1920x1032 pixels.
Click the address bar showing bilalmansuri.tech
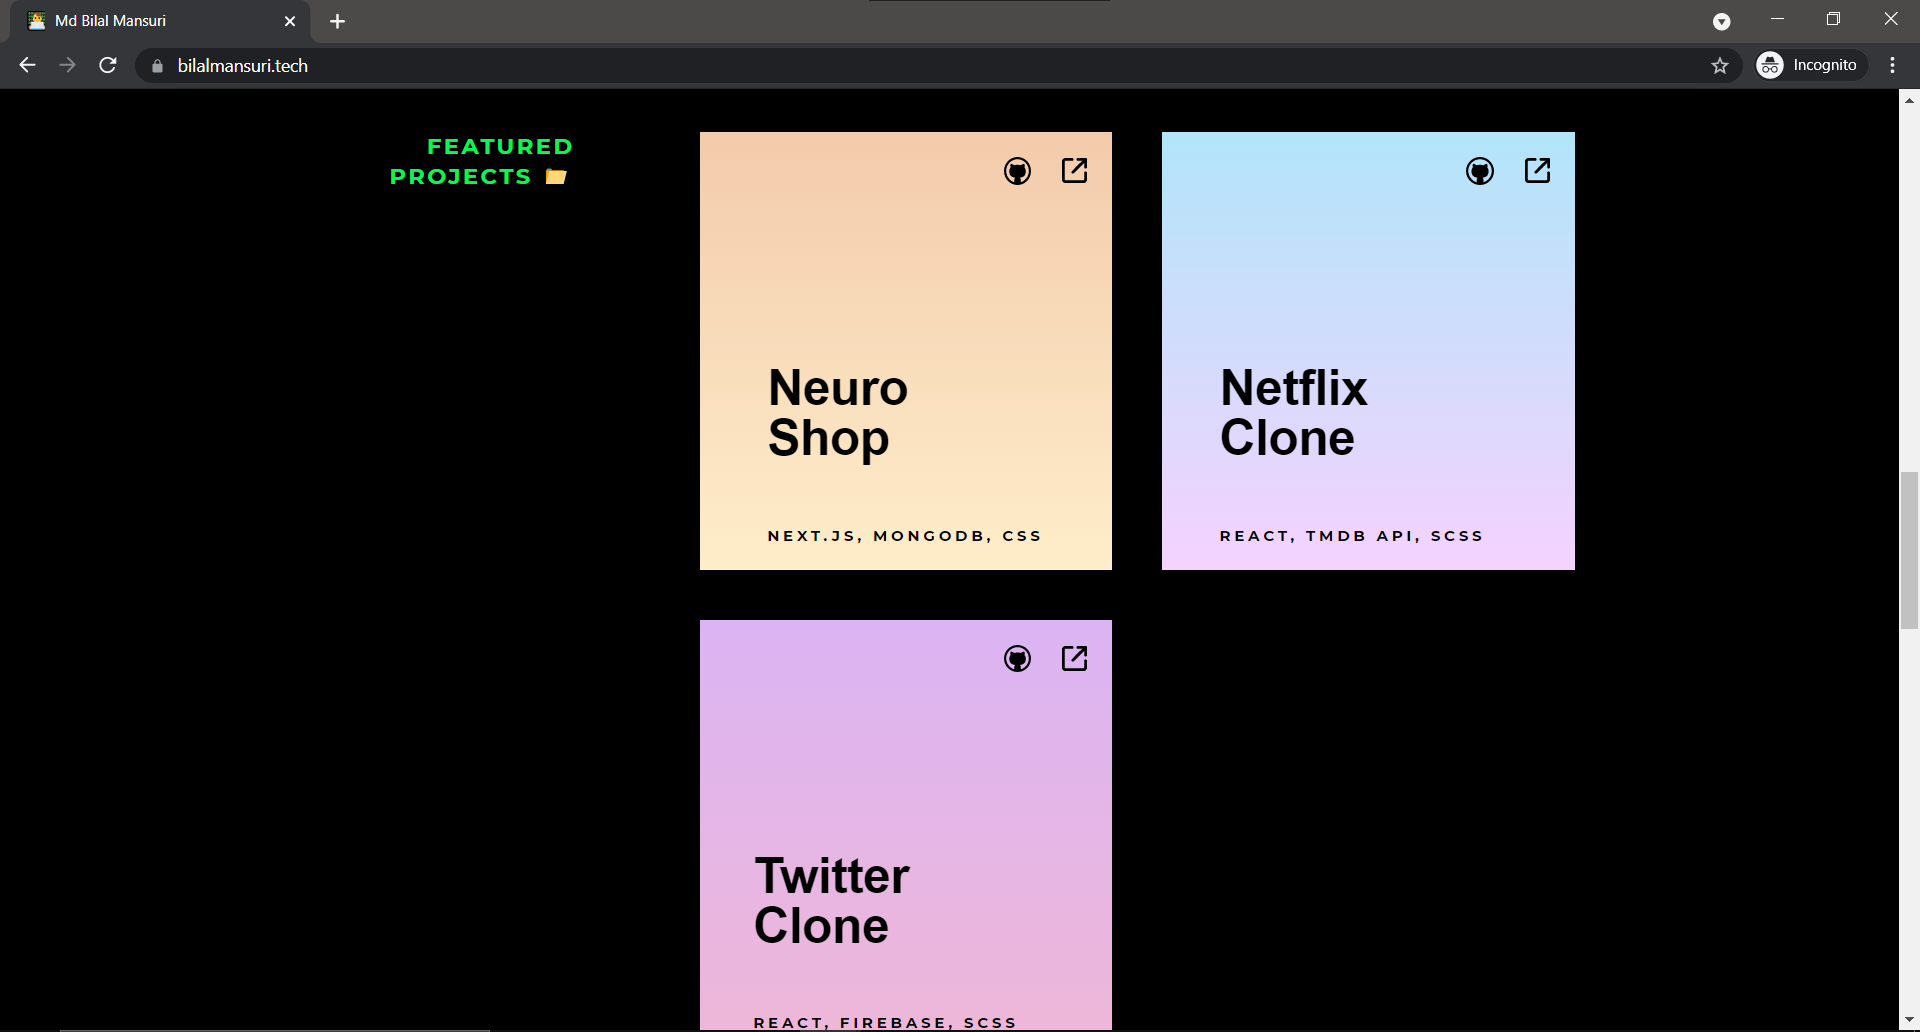pos(940,66)
